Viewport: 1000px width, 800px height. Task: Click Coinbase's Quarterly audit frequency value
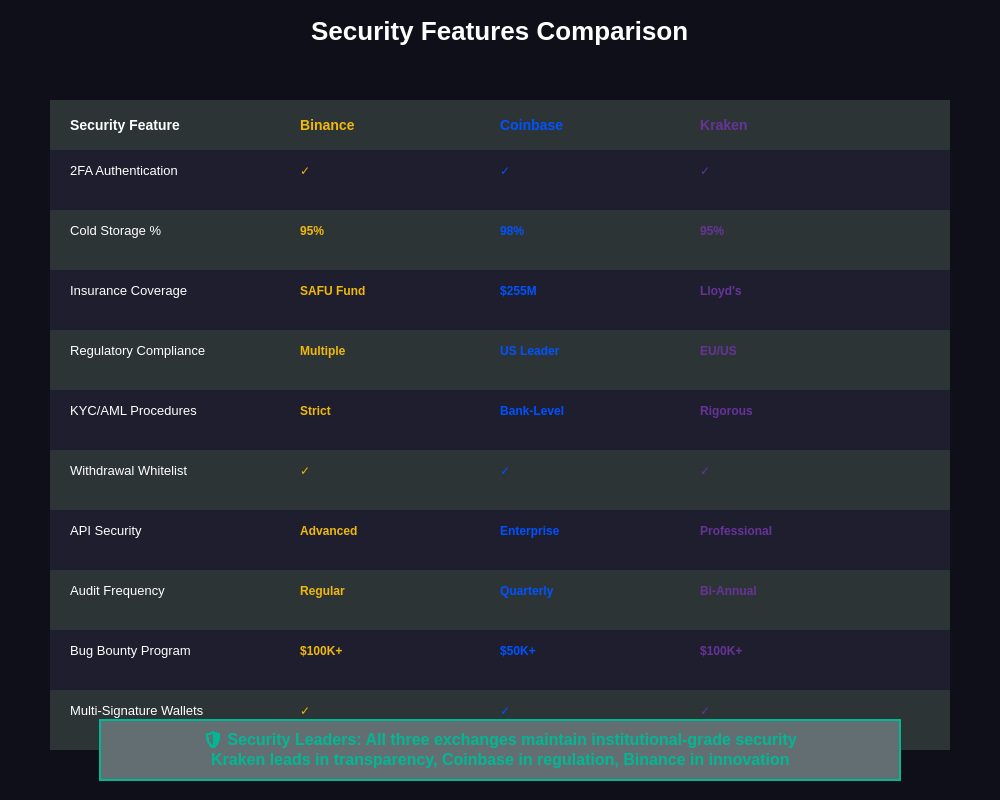pyautogui.click(x=526, y=591)
